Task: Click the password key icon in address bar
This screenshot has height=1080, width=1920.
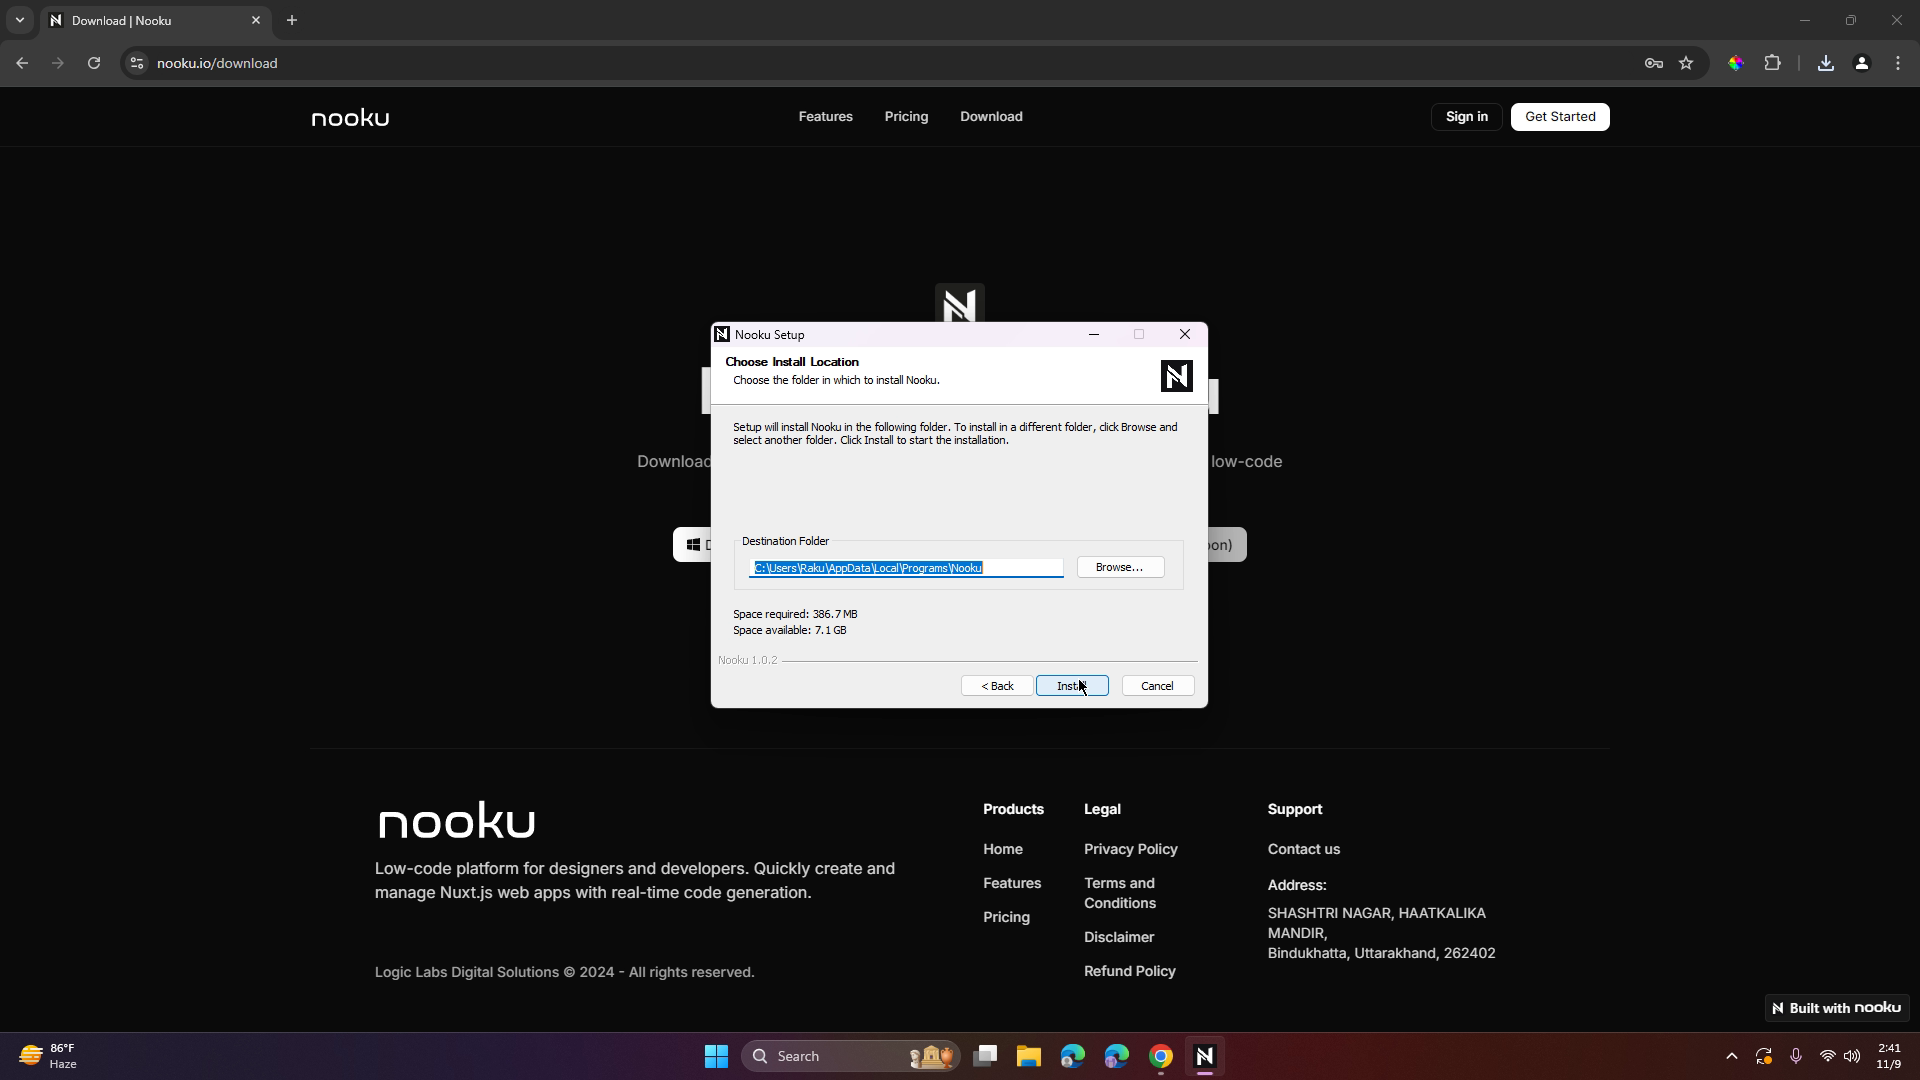Action: point(1654,63)
